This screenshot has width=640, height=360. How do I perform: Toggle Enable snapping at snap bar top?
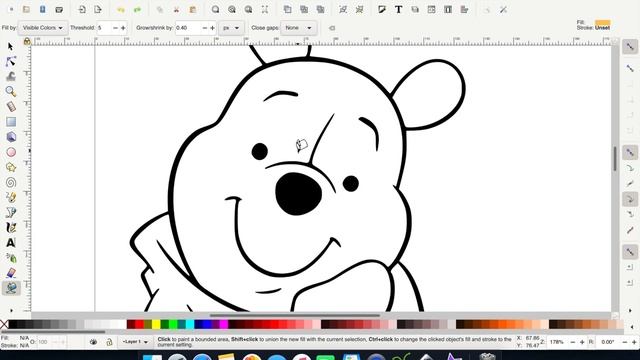tap(630, 47)
